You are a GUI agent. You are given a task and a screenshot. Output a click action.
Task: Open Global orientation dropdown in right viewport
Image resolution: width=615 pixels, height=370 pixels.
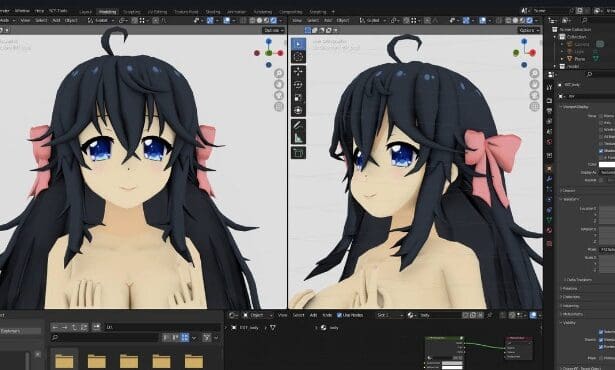tap(373, 20)
